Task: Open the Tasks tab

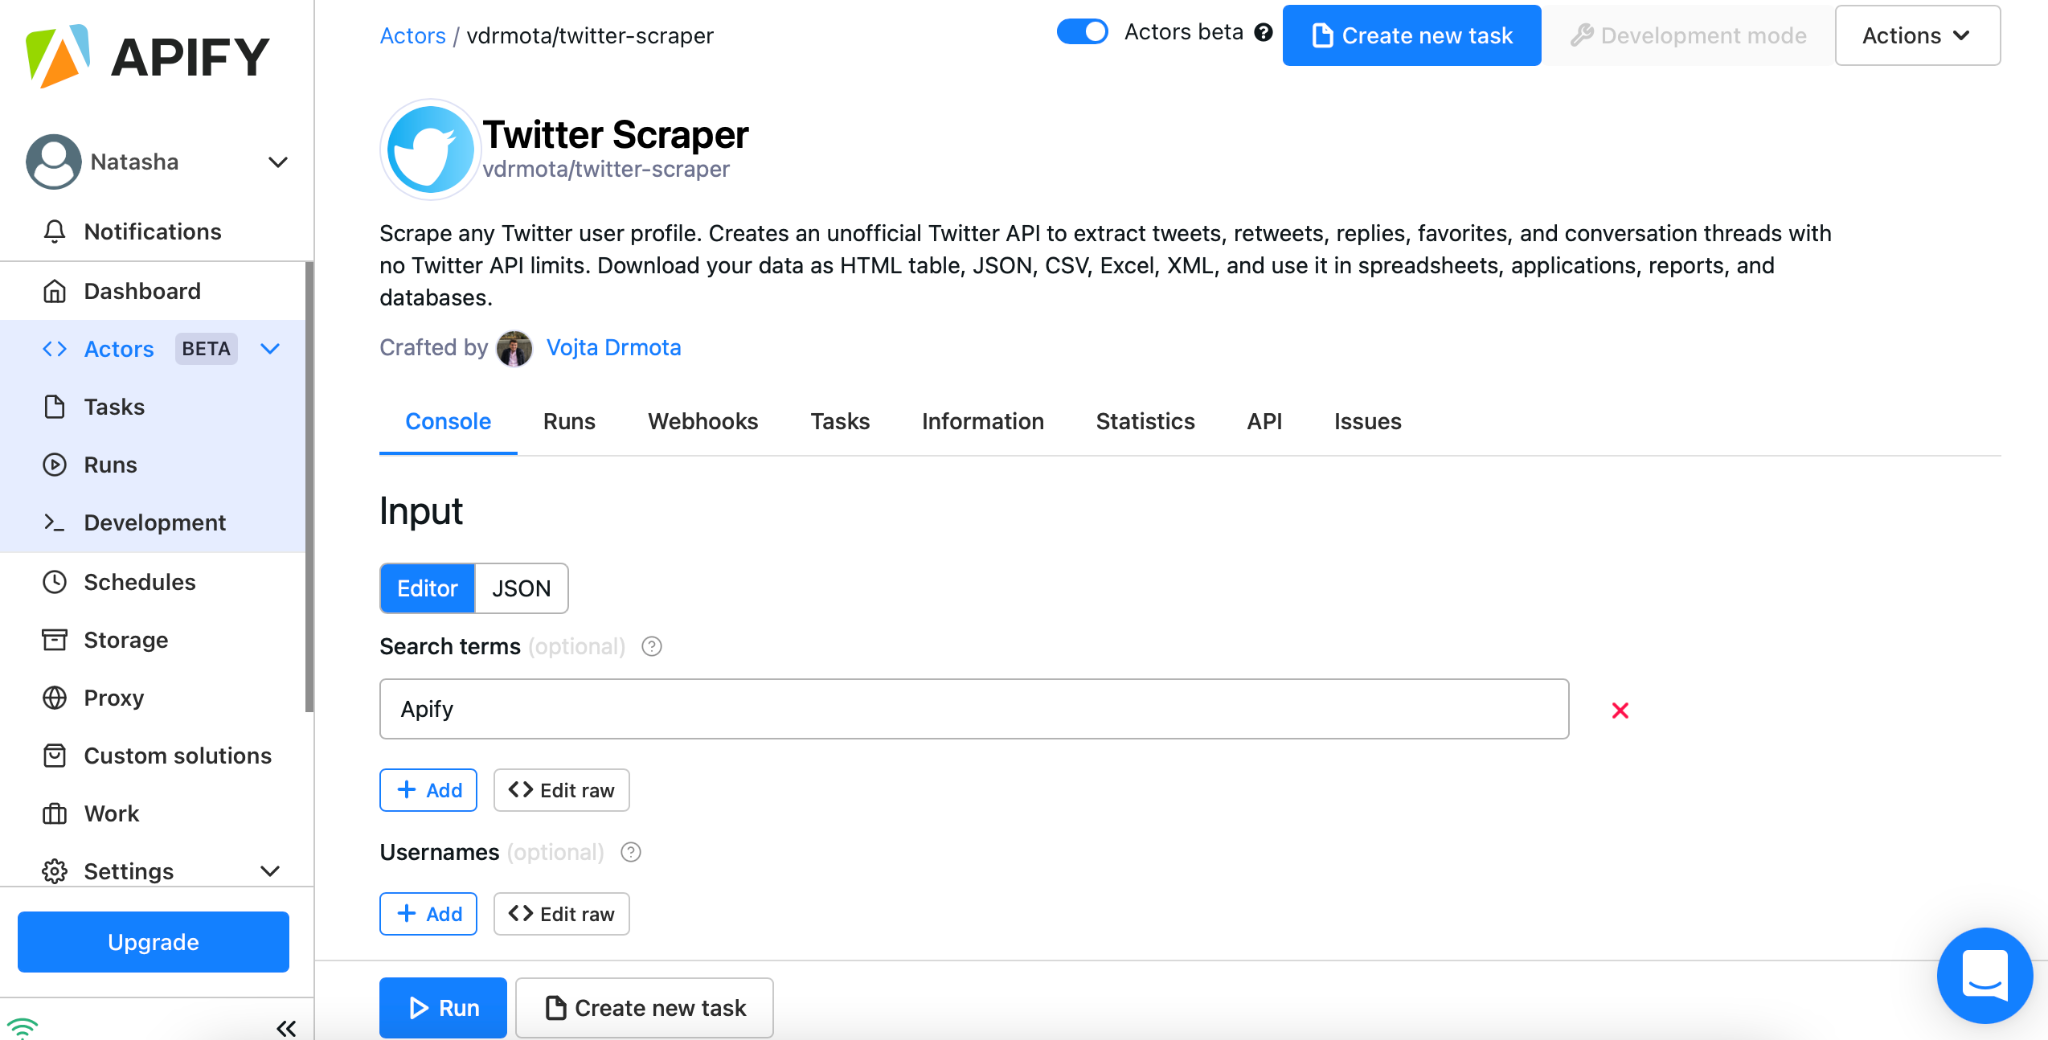Action: (x=840, y=422)
